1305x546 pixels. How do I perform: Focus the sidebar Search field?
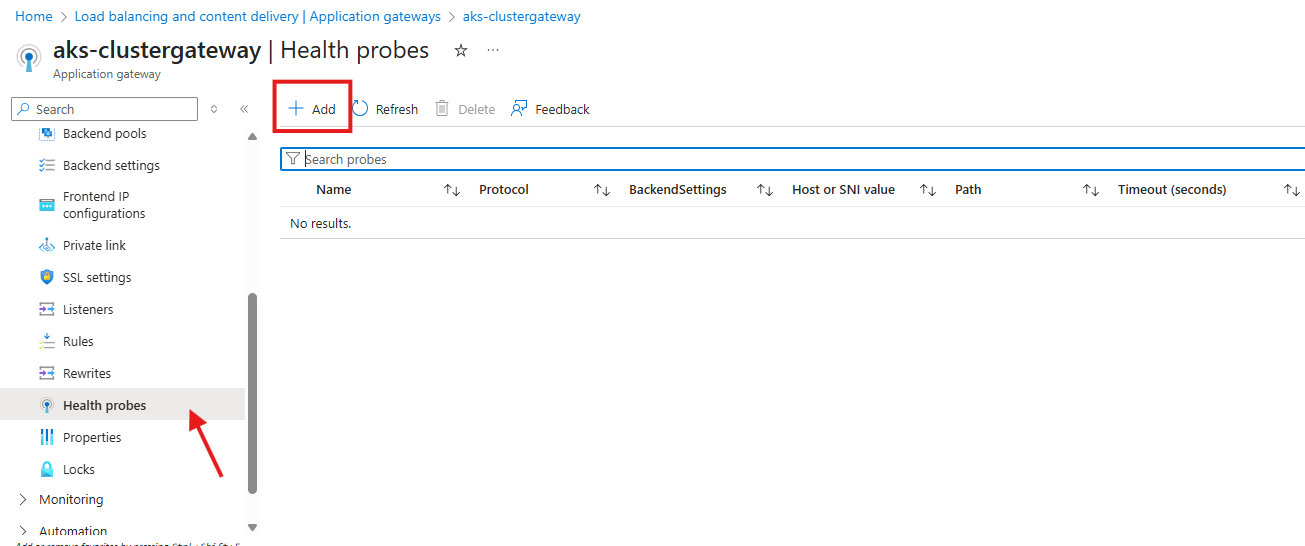coord(105,109)
